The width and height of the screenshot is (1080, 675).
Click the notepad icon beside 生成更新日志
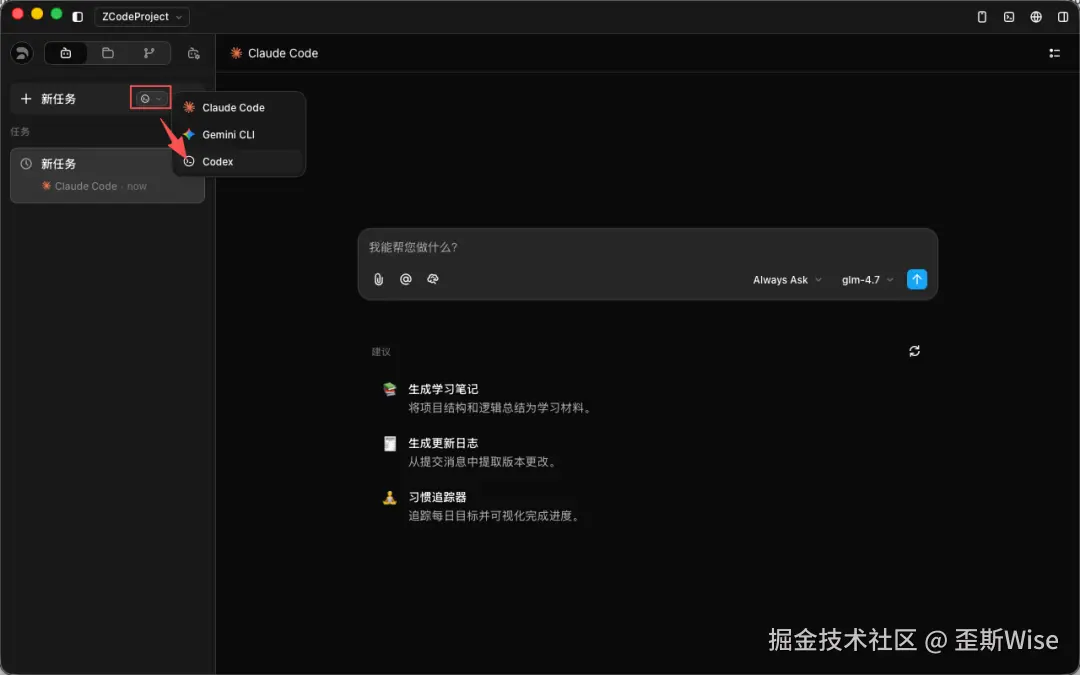point(390,444)
